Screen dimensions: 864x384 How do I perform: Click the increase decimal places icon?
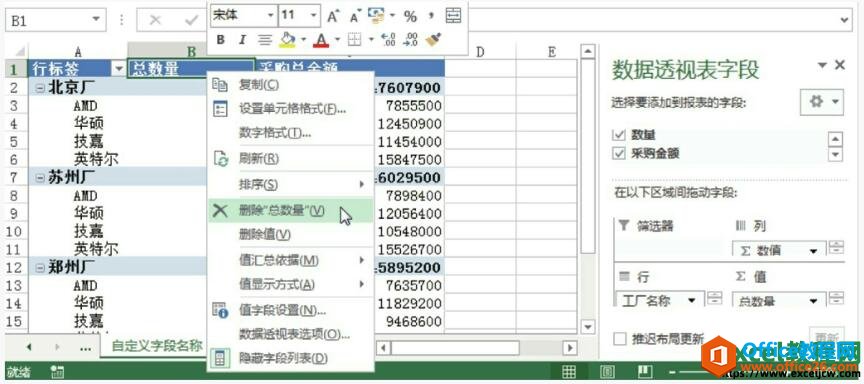click(388, 40)
